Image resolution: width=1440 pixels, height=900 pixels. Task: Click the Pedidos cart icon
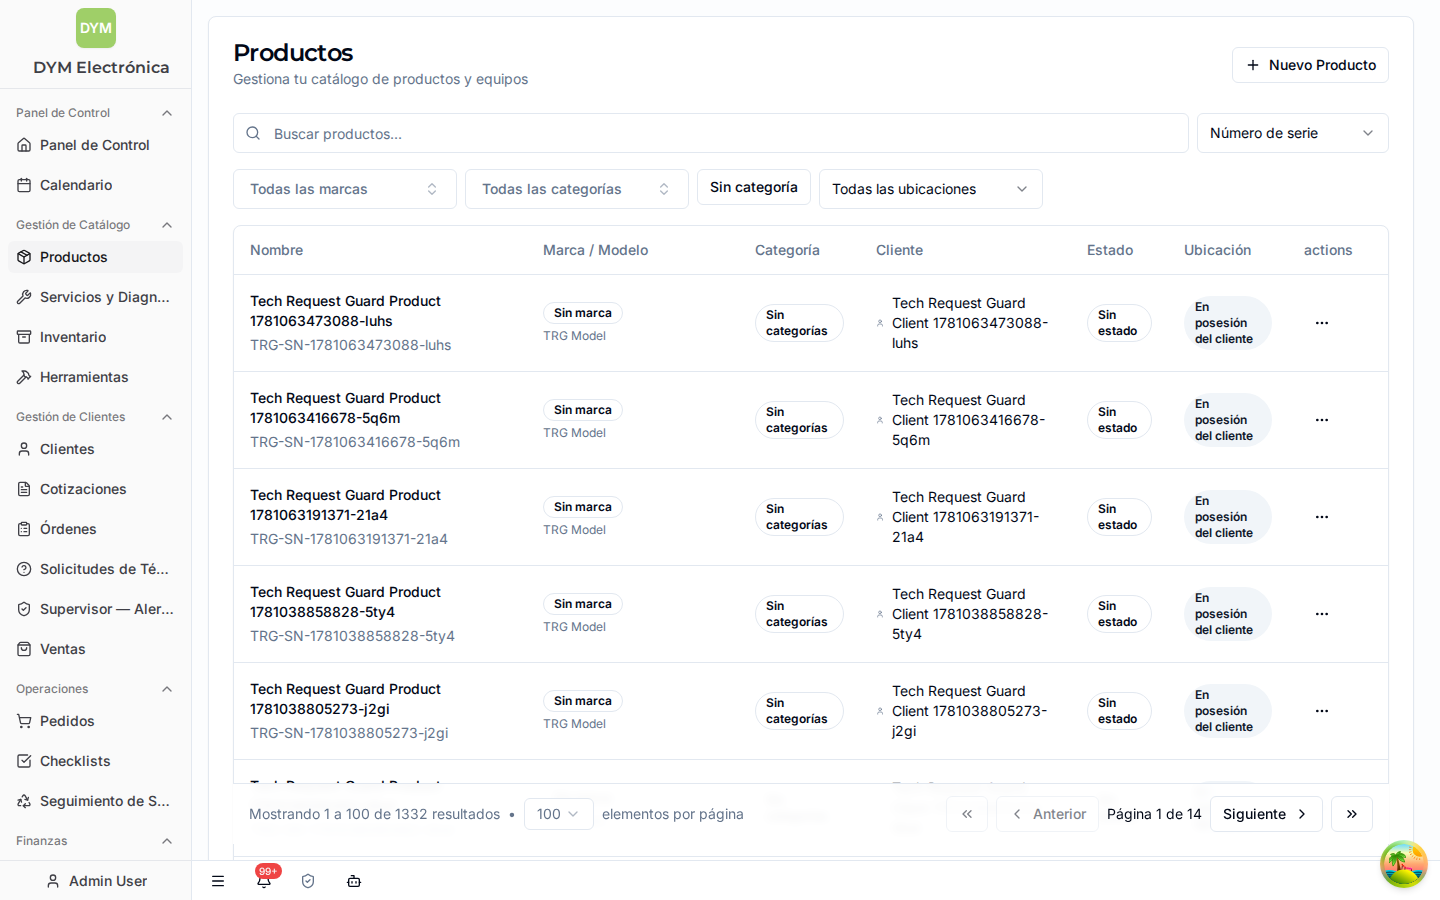pyautogui.click(x=24, y=721)
